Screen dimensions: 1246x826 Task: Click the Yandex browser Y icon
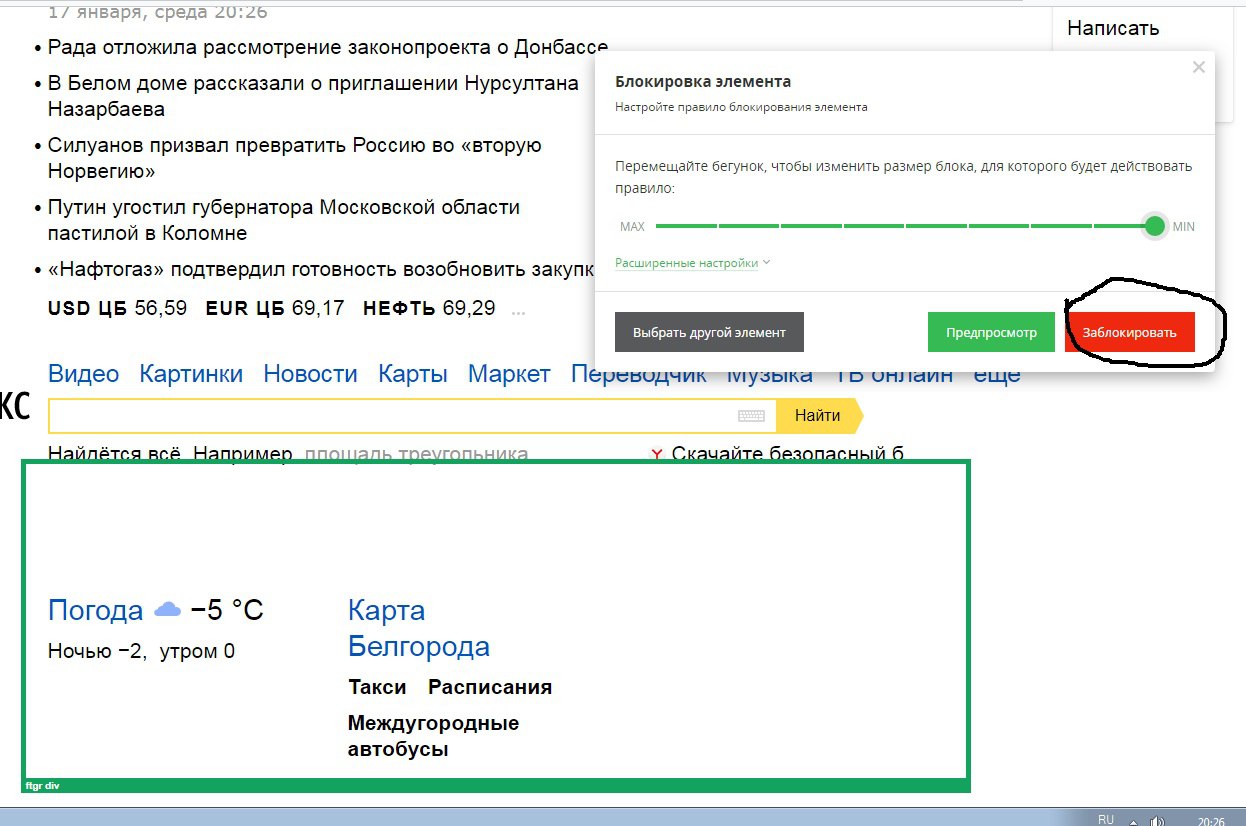pyautogui.click(x=657, y=455)
